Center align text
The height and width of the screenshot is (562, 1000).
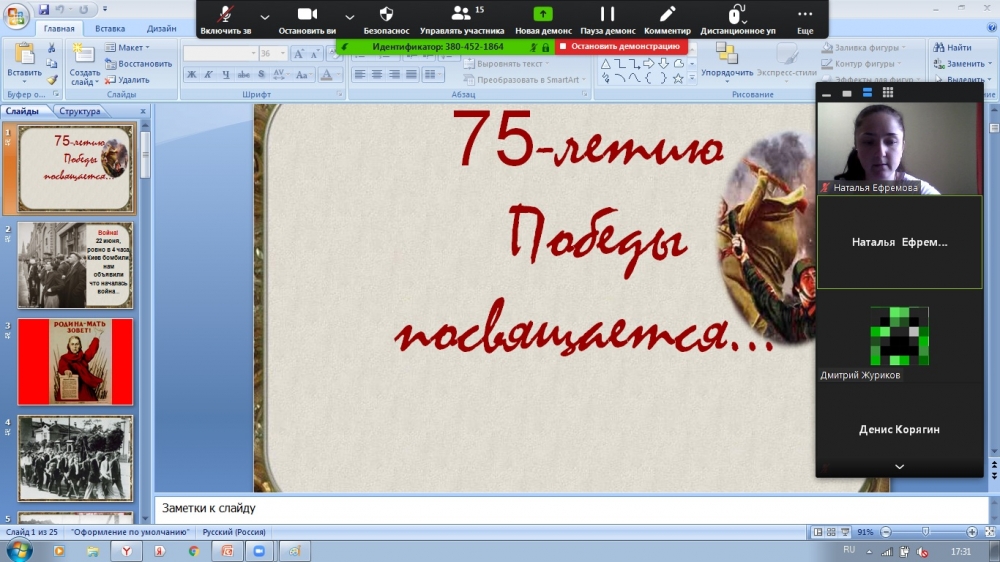377,75
